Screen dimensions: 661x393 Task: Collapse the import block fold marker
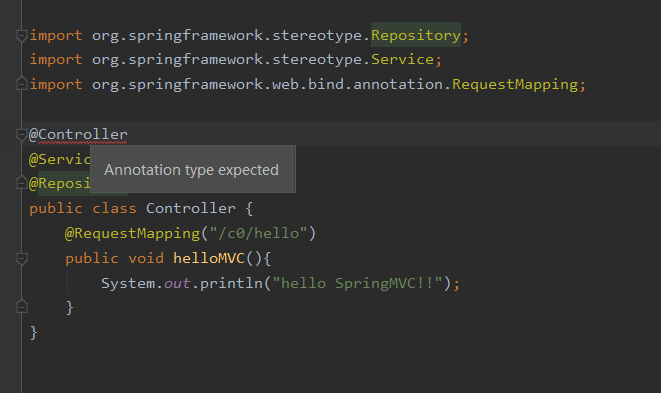coord(21,36)
